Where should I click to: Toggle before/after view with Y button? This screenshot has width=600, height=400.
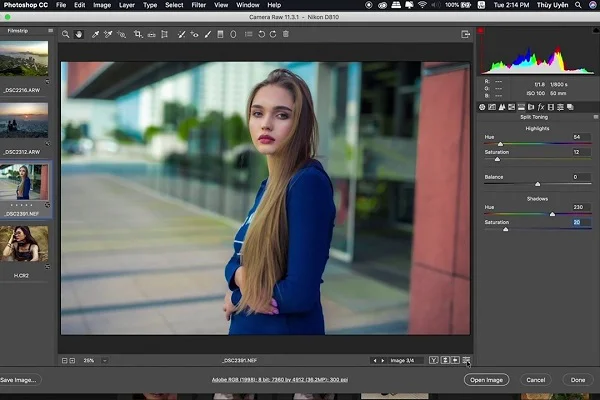(434, 360)
